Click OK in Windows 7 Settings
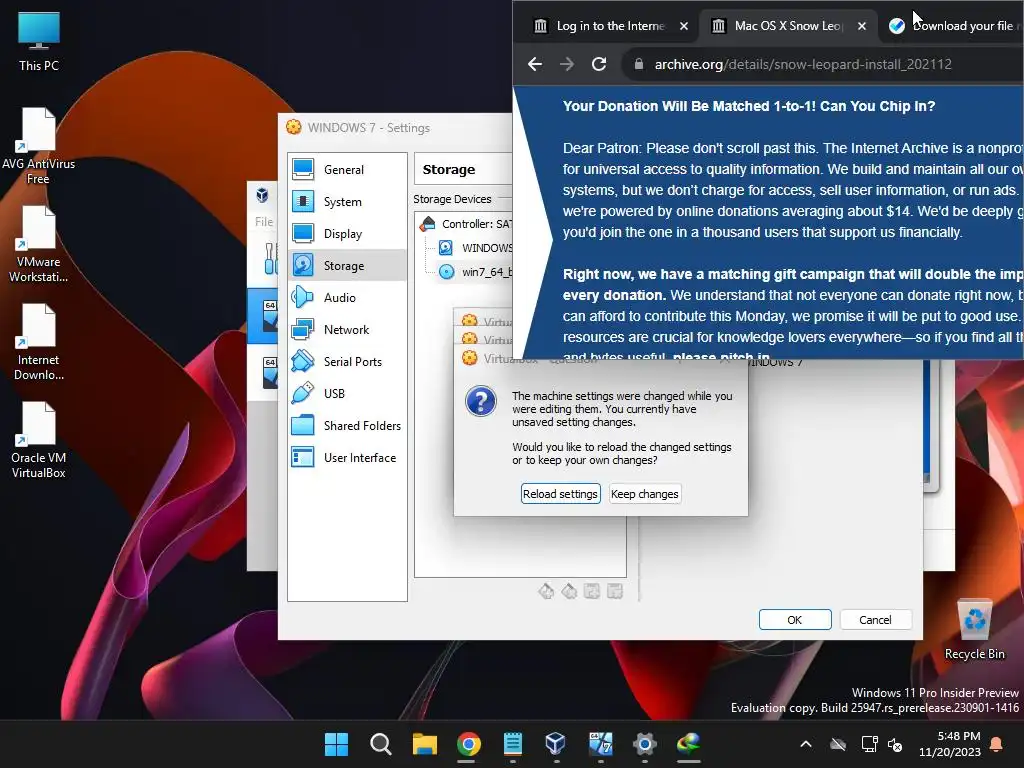This screenshot has width=1024, height=768. click(x=795, y=620)
